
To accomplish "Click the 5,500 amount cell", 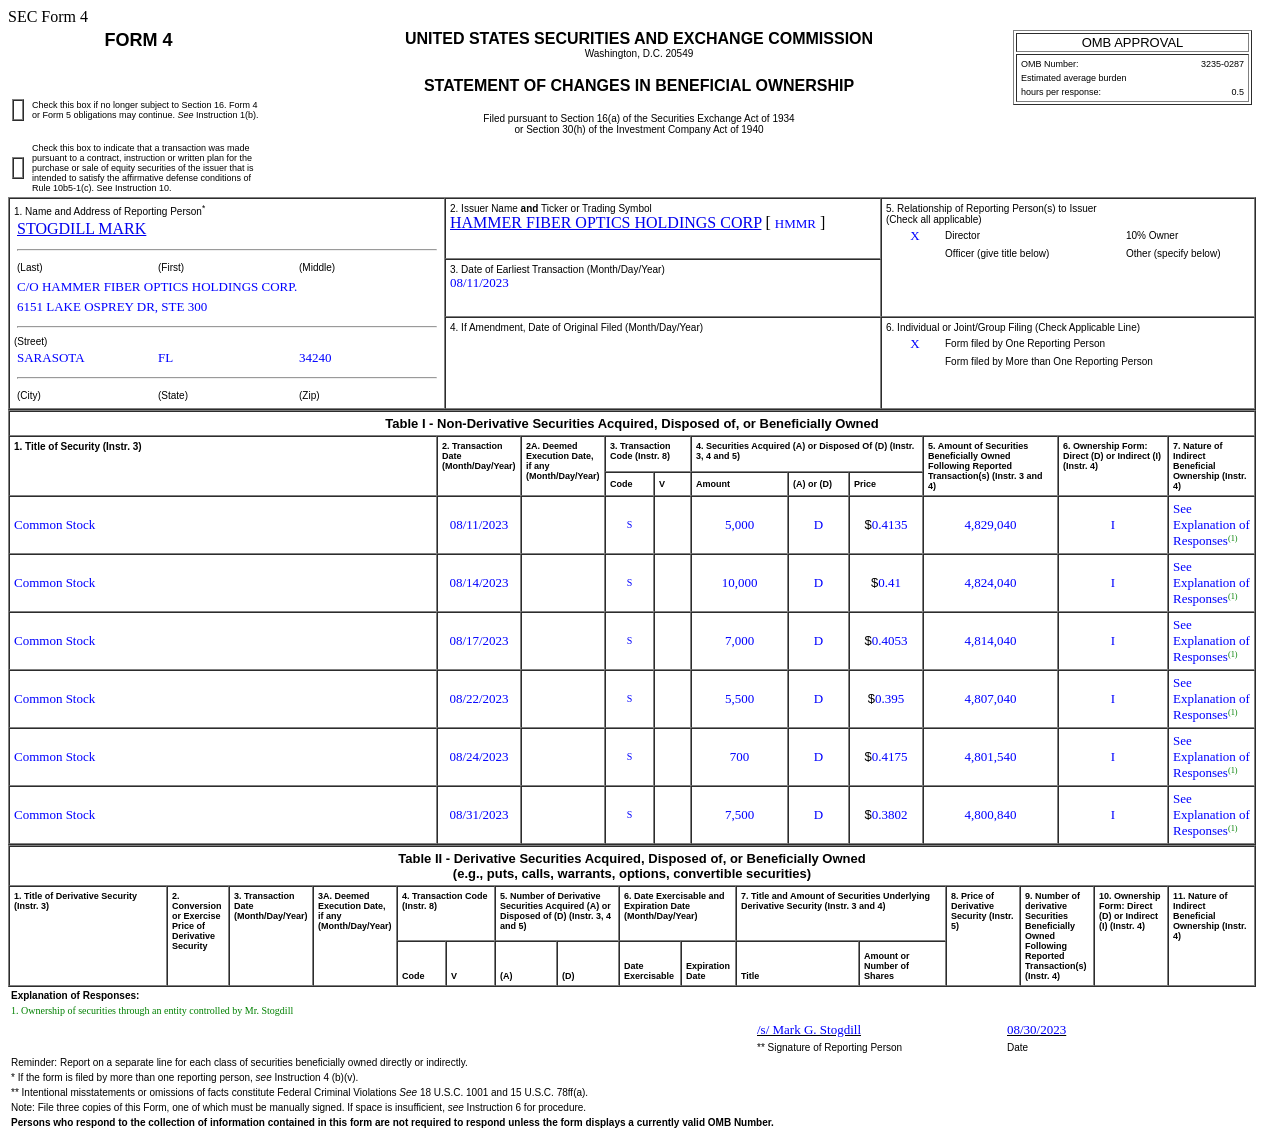I will (x=739, y=699).
